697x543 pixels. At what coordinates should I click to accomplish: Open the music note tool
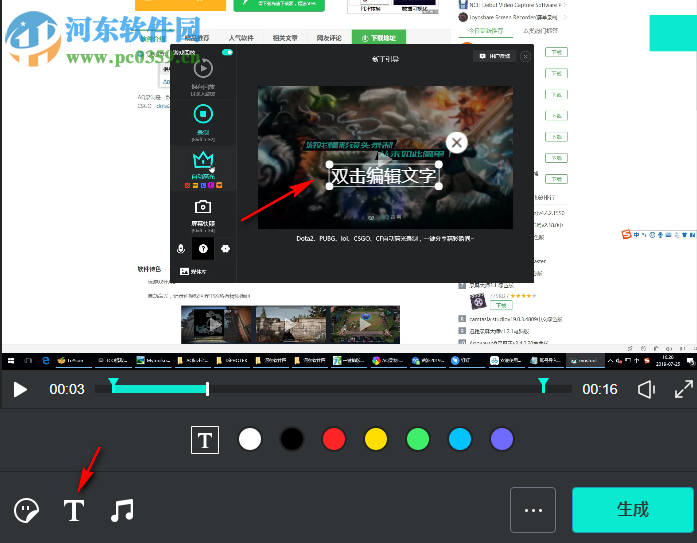[x=122, y=510]
